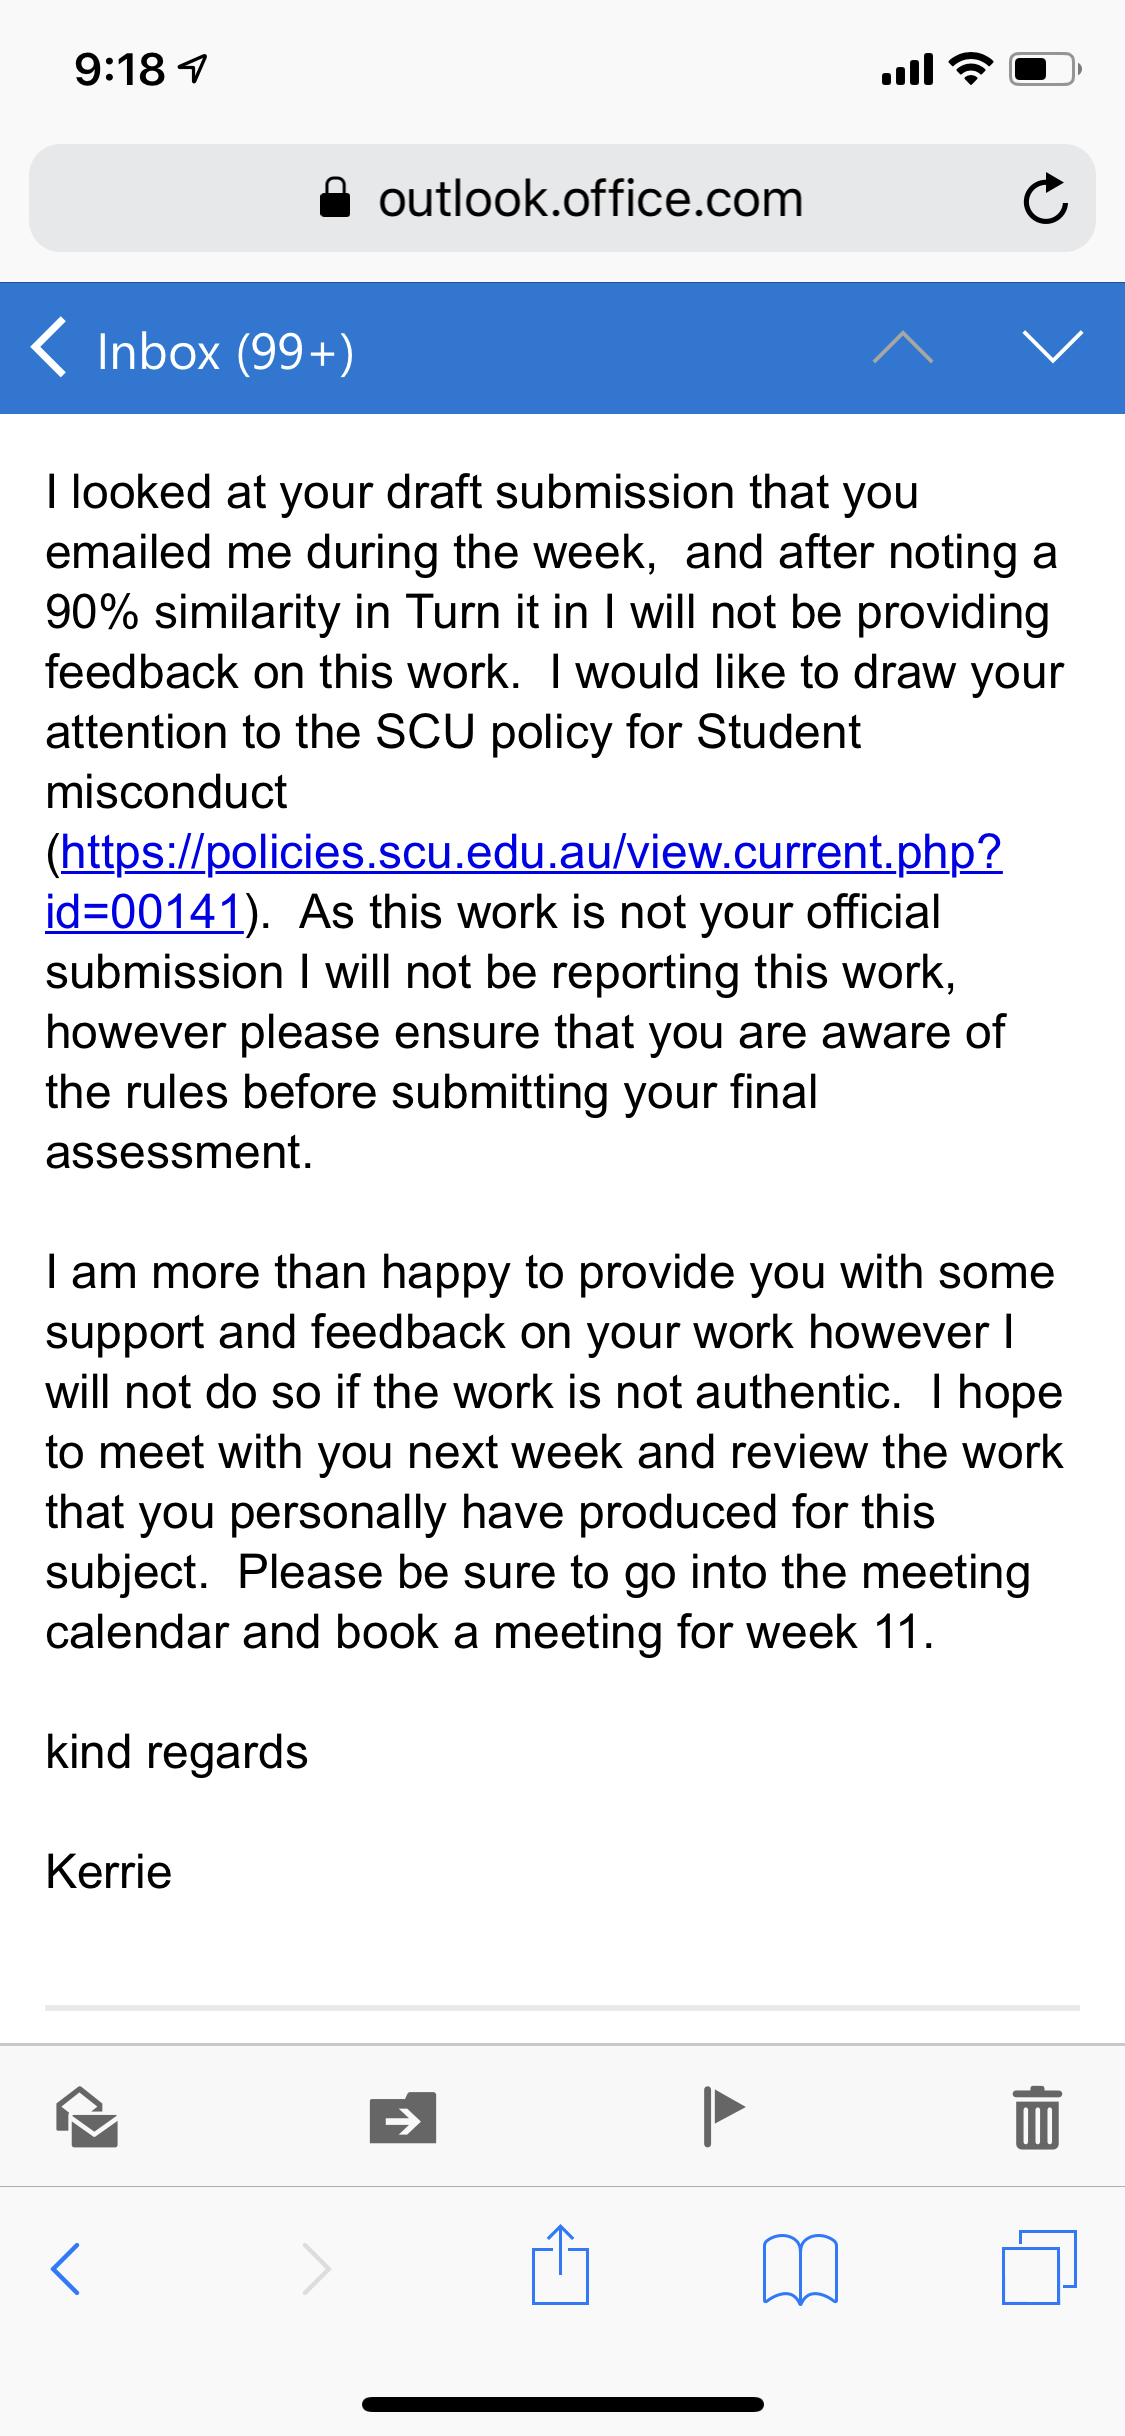The width and height of the screenshot is (1125, 2436).
Task: Open the next message with down chevron
Action: 1053,347
